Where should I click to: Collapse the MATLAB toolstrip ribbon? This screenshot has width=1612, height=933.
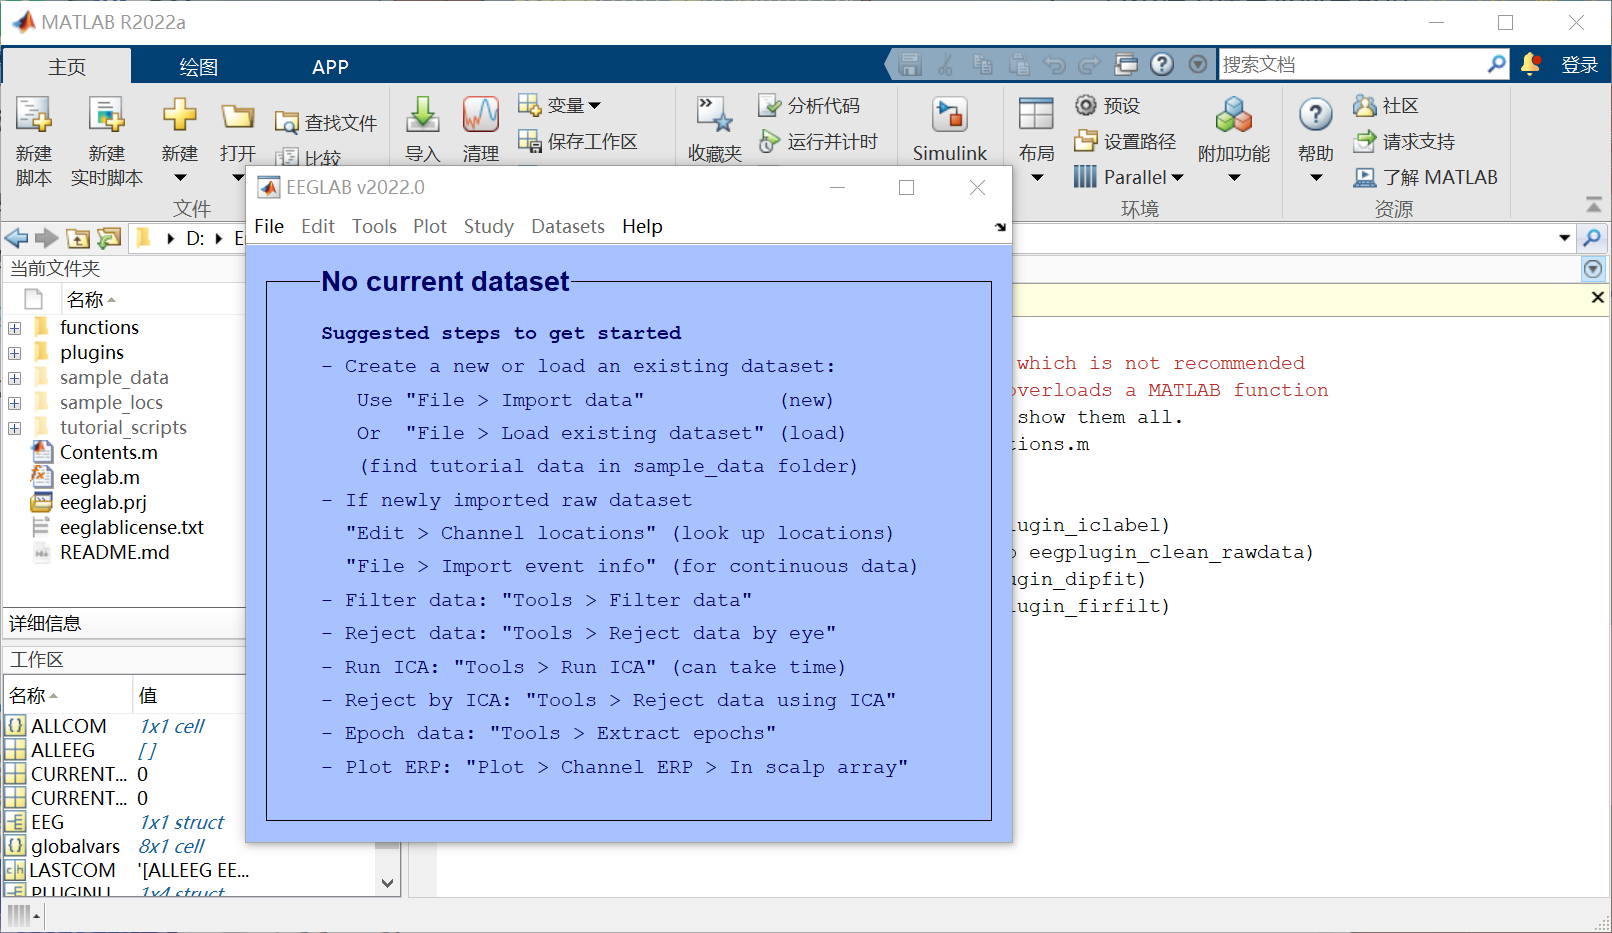pos(1594,204)
